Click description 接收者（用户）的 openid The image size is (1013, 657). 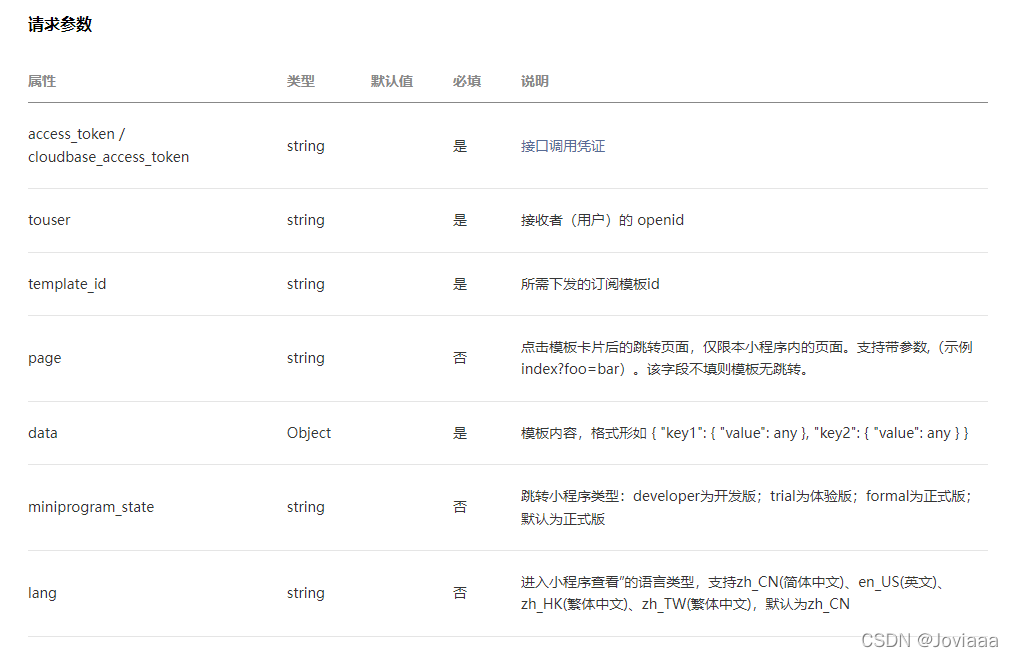(x=602, y=220)
